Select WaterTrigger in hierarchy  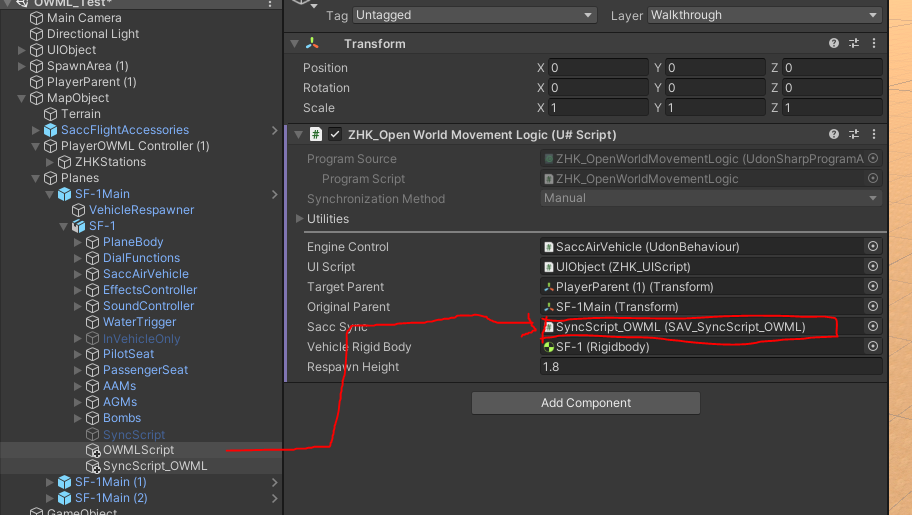(x=140, y=322)
